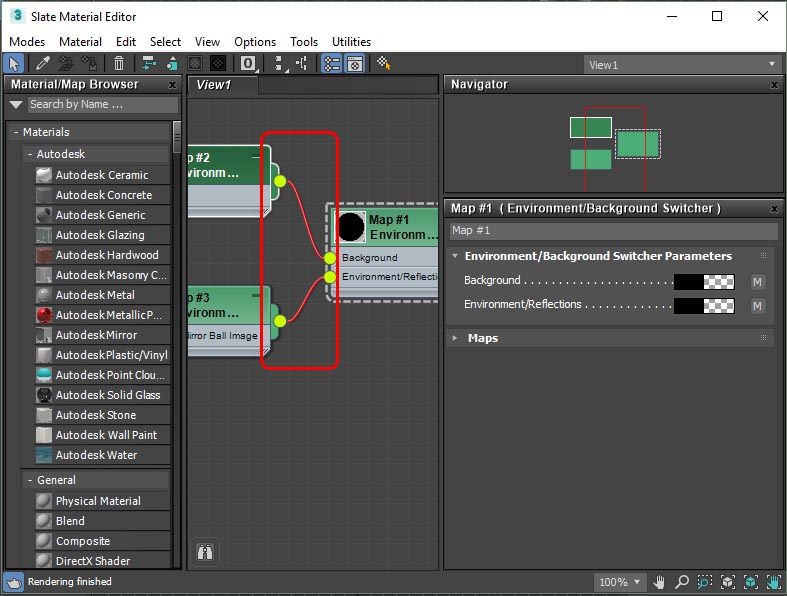Click Map #1 node black preview thumbnail
This screenshot has width=787, height=596.
pos(351,227)
